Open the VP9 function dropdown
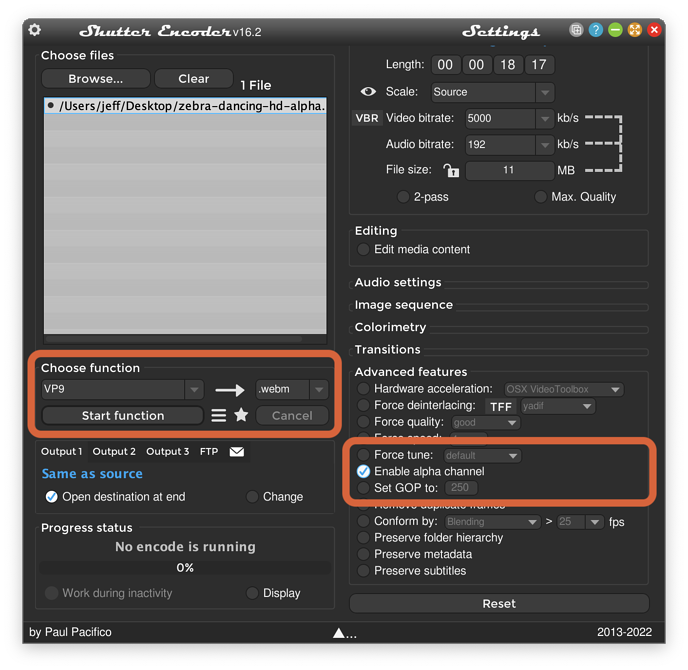Screen dimensions: 688x670 pyautogui.click(x=123, y=389)
